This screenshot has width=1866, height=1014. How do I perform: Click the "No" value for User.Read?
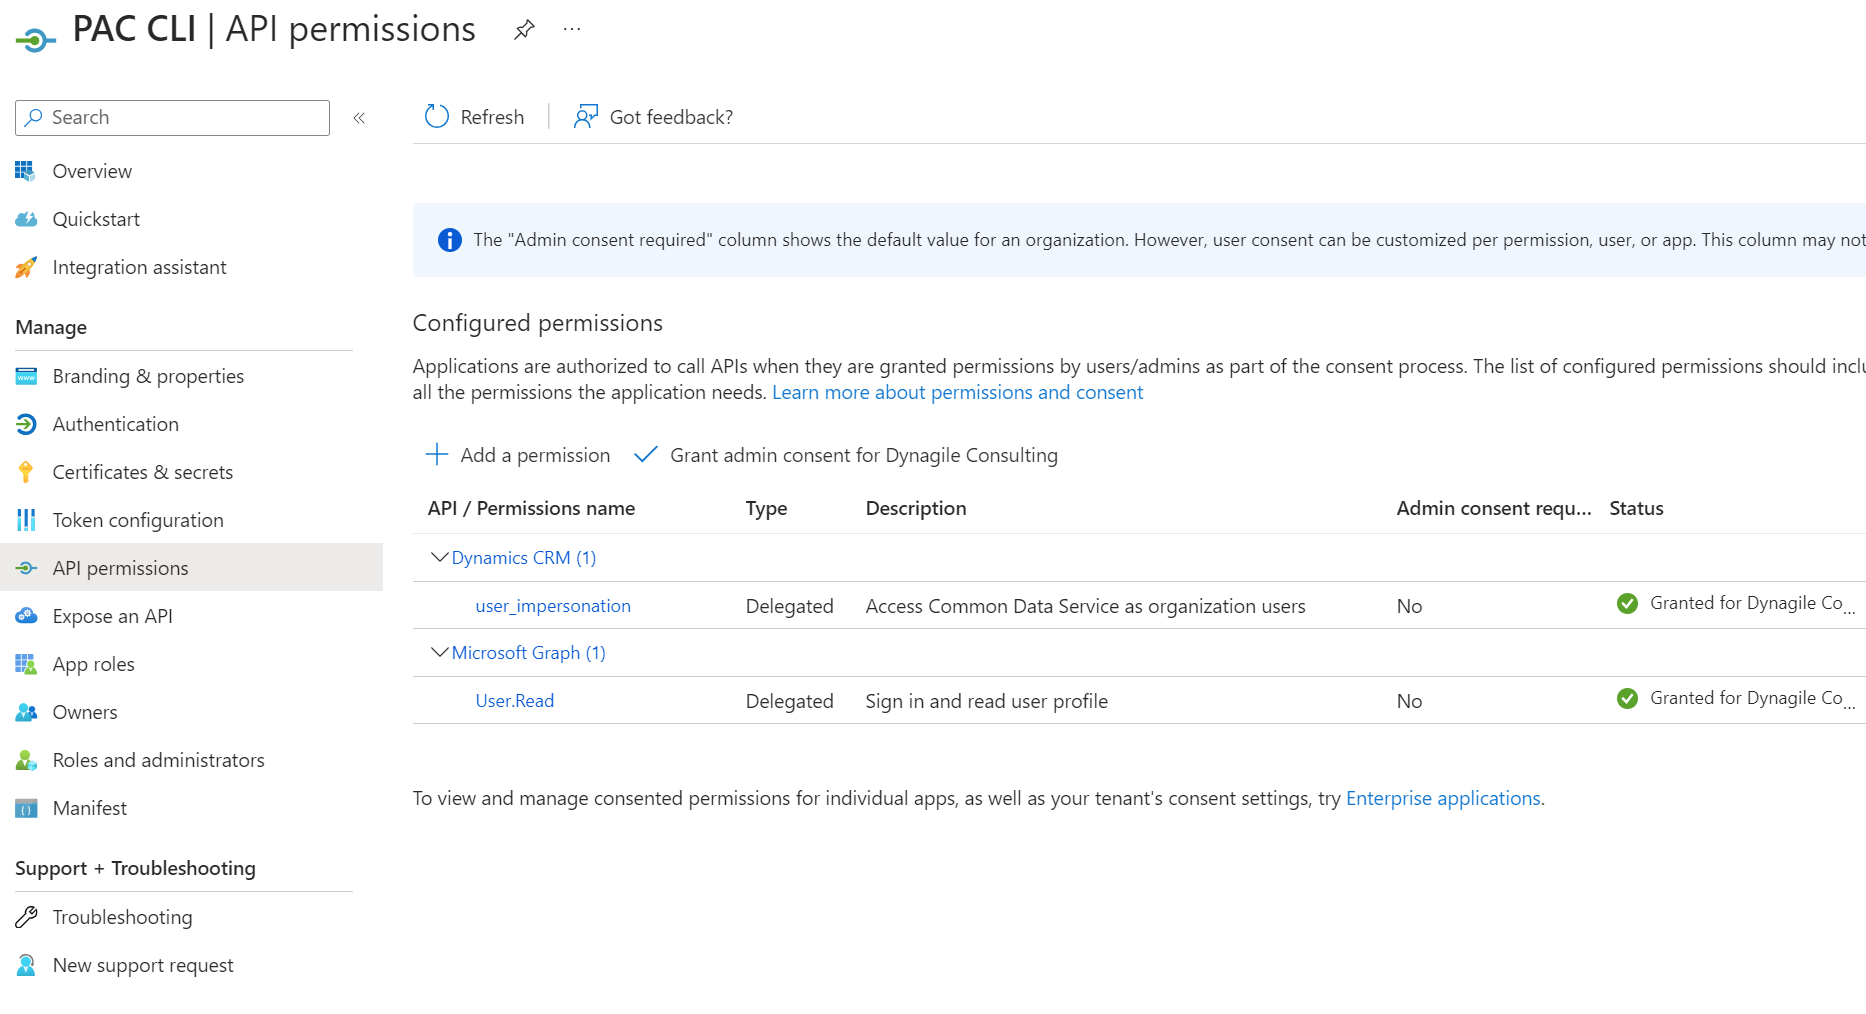pos(1409,701)
